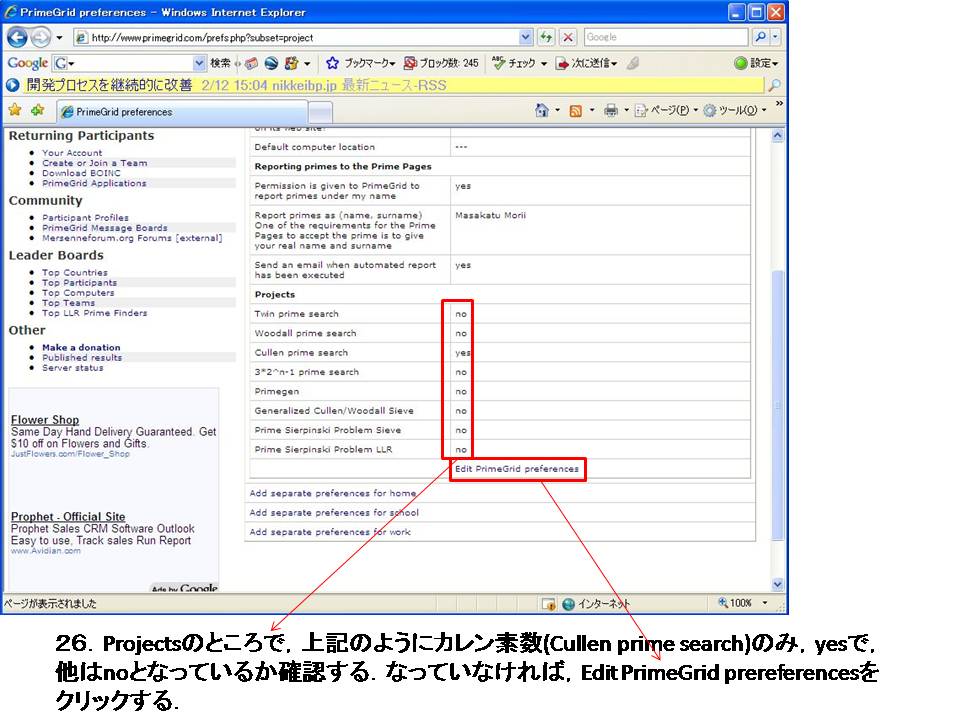Expand the Google toolbar search history dropdown
Viewport: 960px width, 720px height.
pos(199,63)
